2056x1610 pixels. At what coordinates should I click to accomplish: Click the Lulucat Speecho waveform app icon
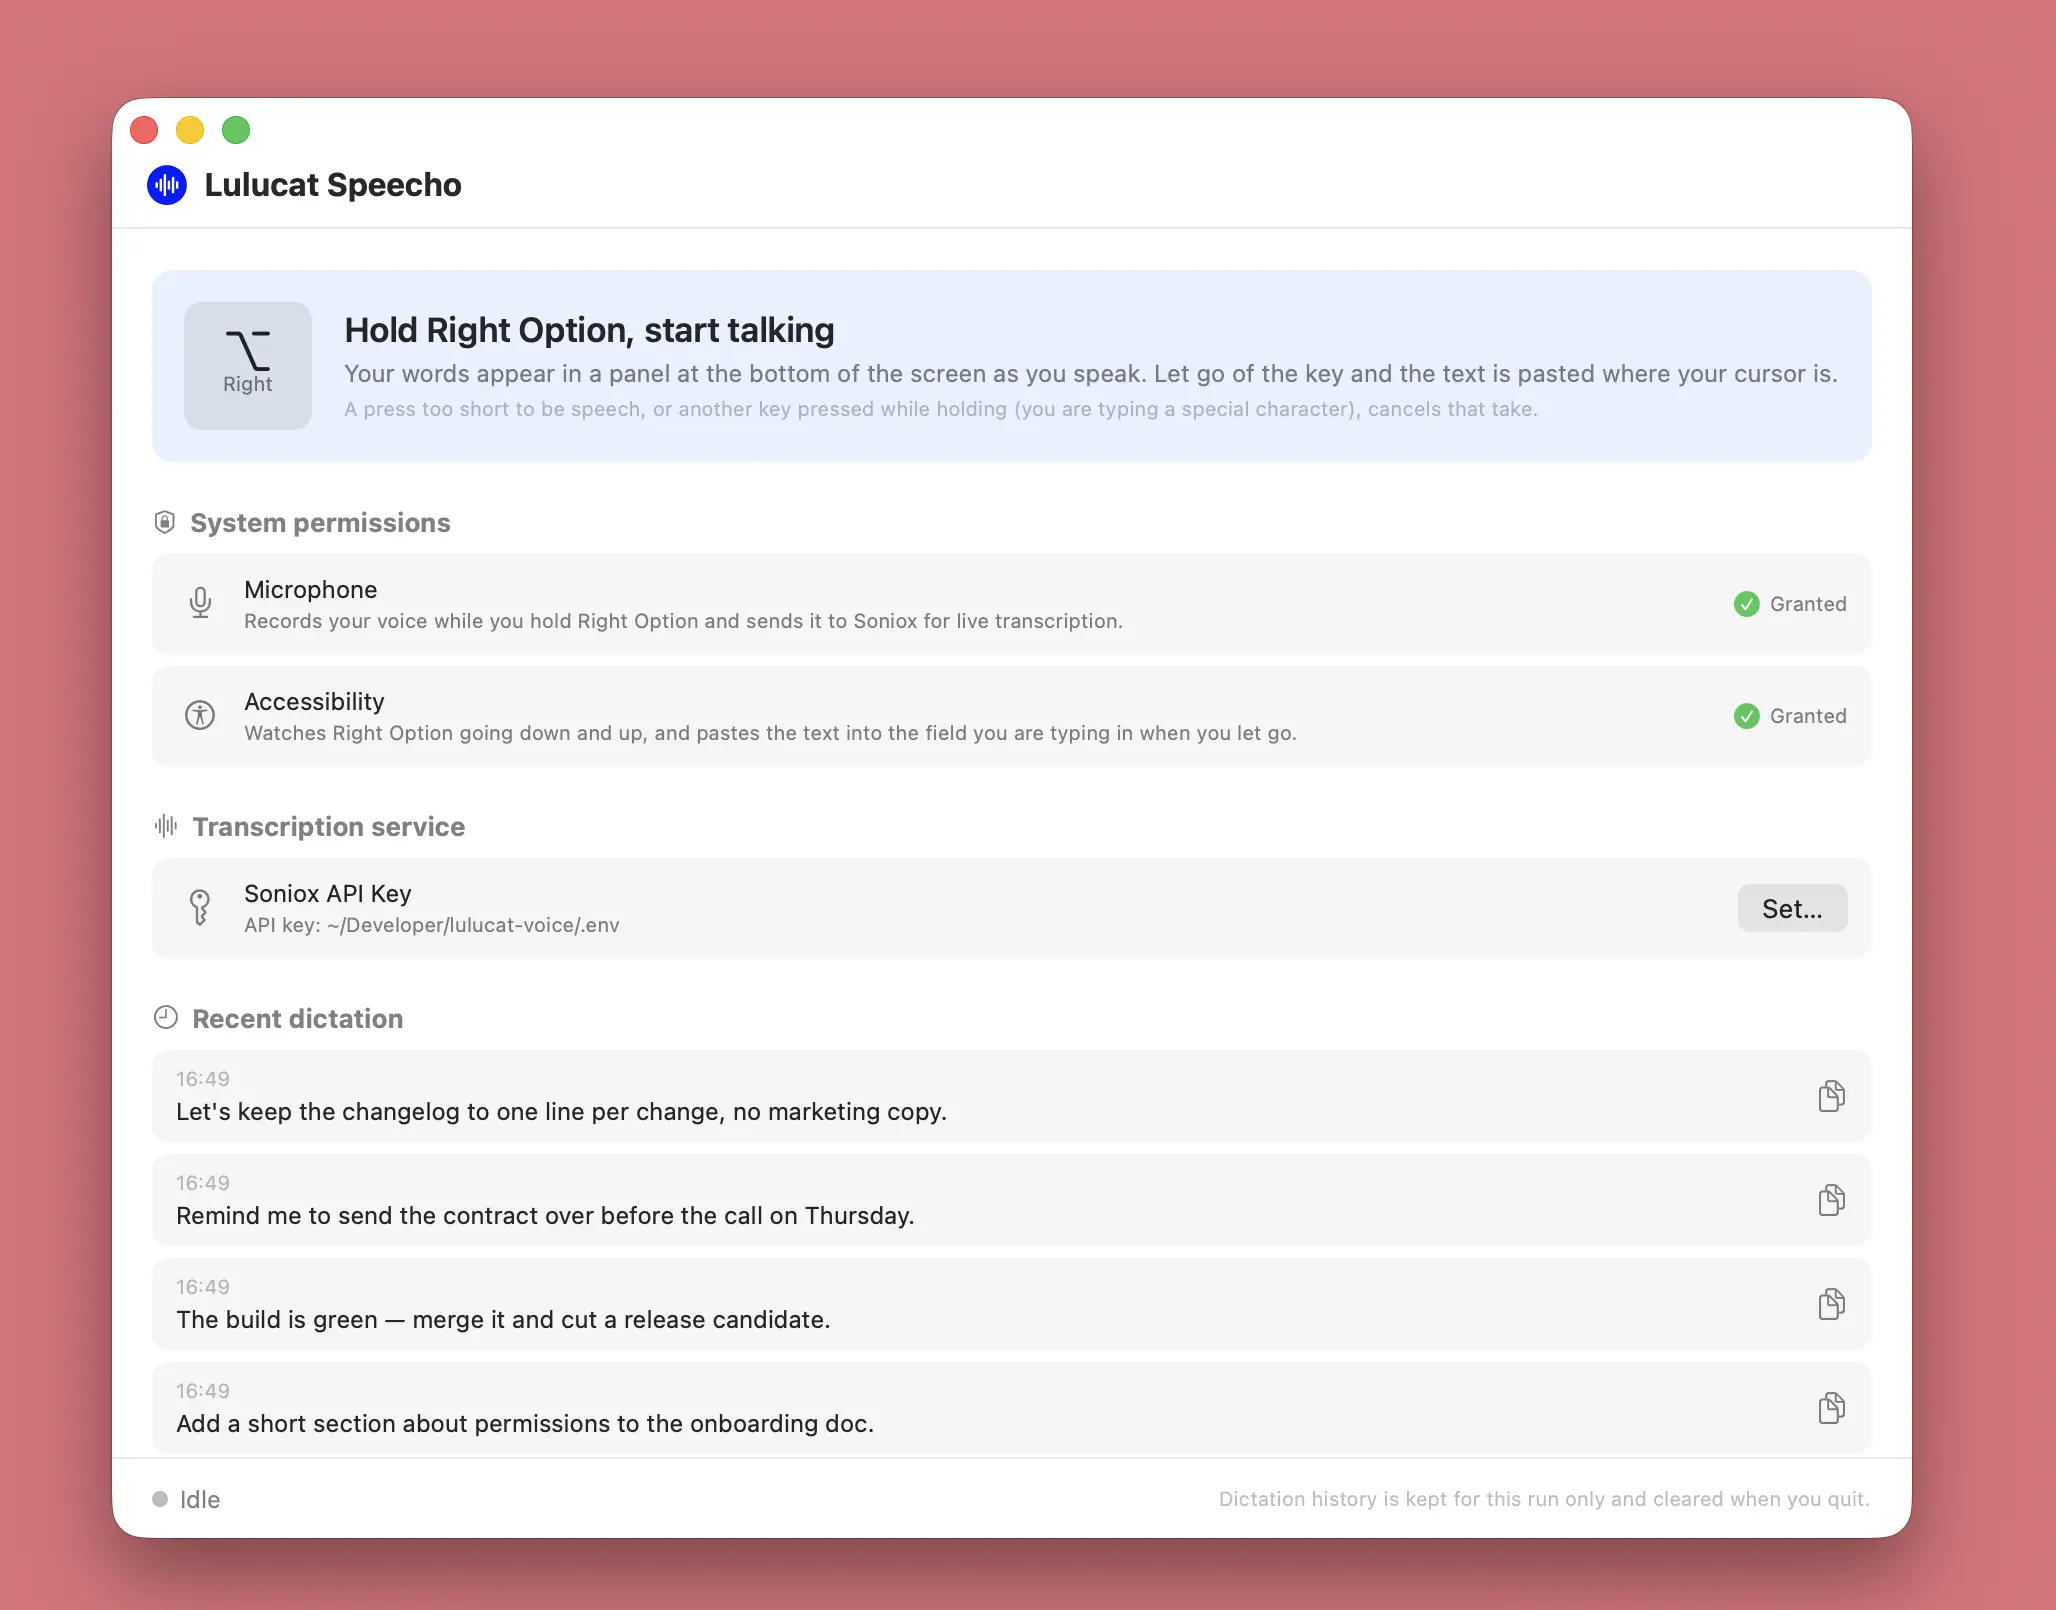pos(167,185)
